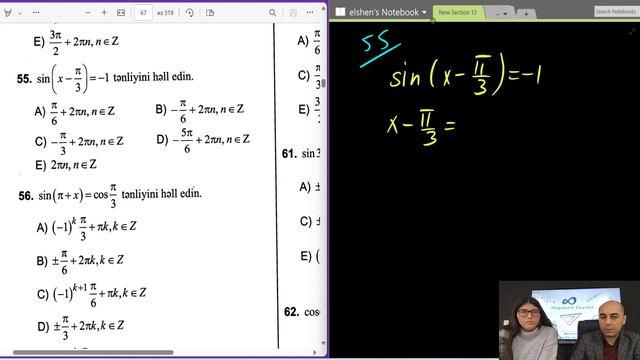Rotate the PDF page icon

189,13
